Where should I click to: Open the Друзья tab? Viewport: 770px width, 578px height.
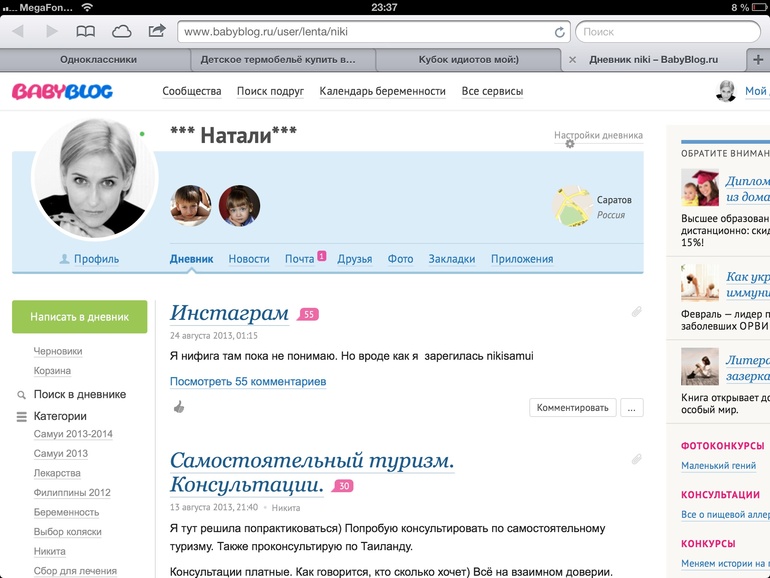[355, 259]
